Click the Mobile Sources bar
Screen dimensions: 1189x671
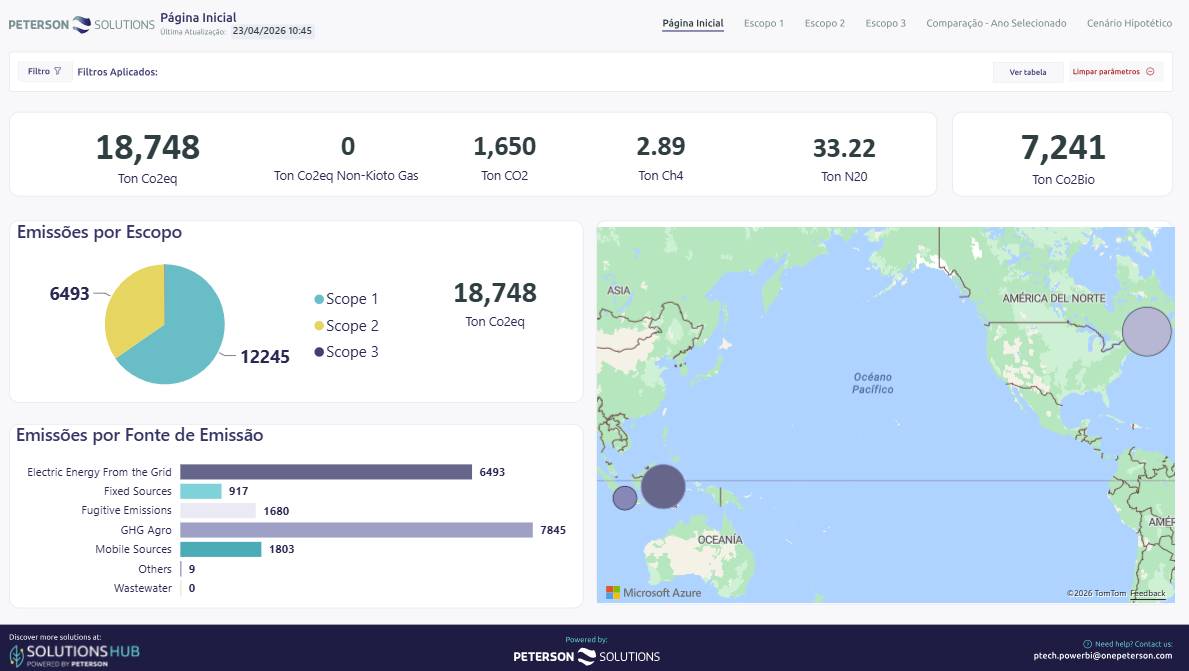[221, 549]
